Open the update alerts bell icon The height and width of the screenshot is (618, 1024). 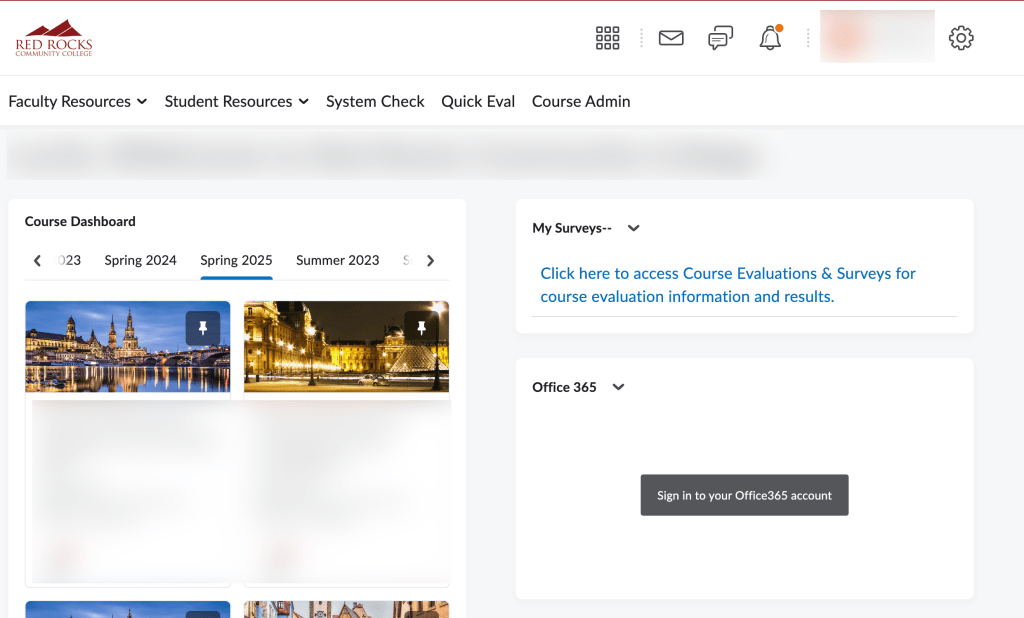click(770, 38)
